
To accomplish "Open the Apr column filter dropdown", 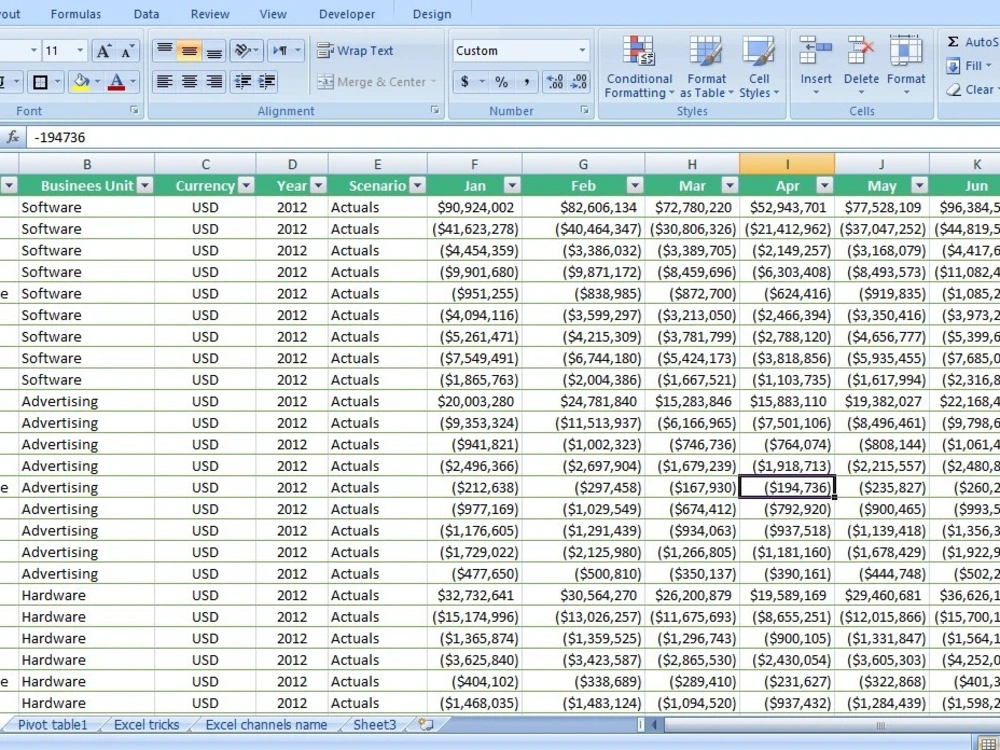I will 825,186.
